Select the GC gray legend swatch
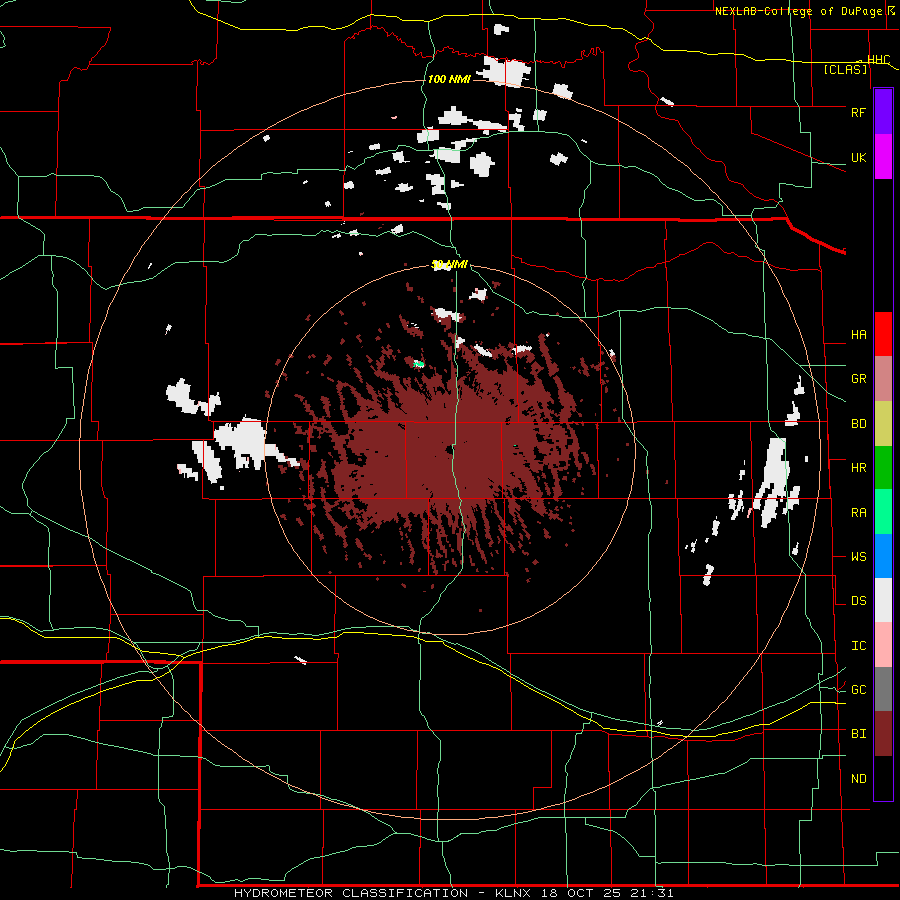900x900 pixels. click(x=883, y=689)
